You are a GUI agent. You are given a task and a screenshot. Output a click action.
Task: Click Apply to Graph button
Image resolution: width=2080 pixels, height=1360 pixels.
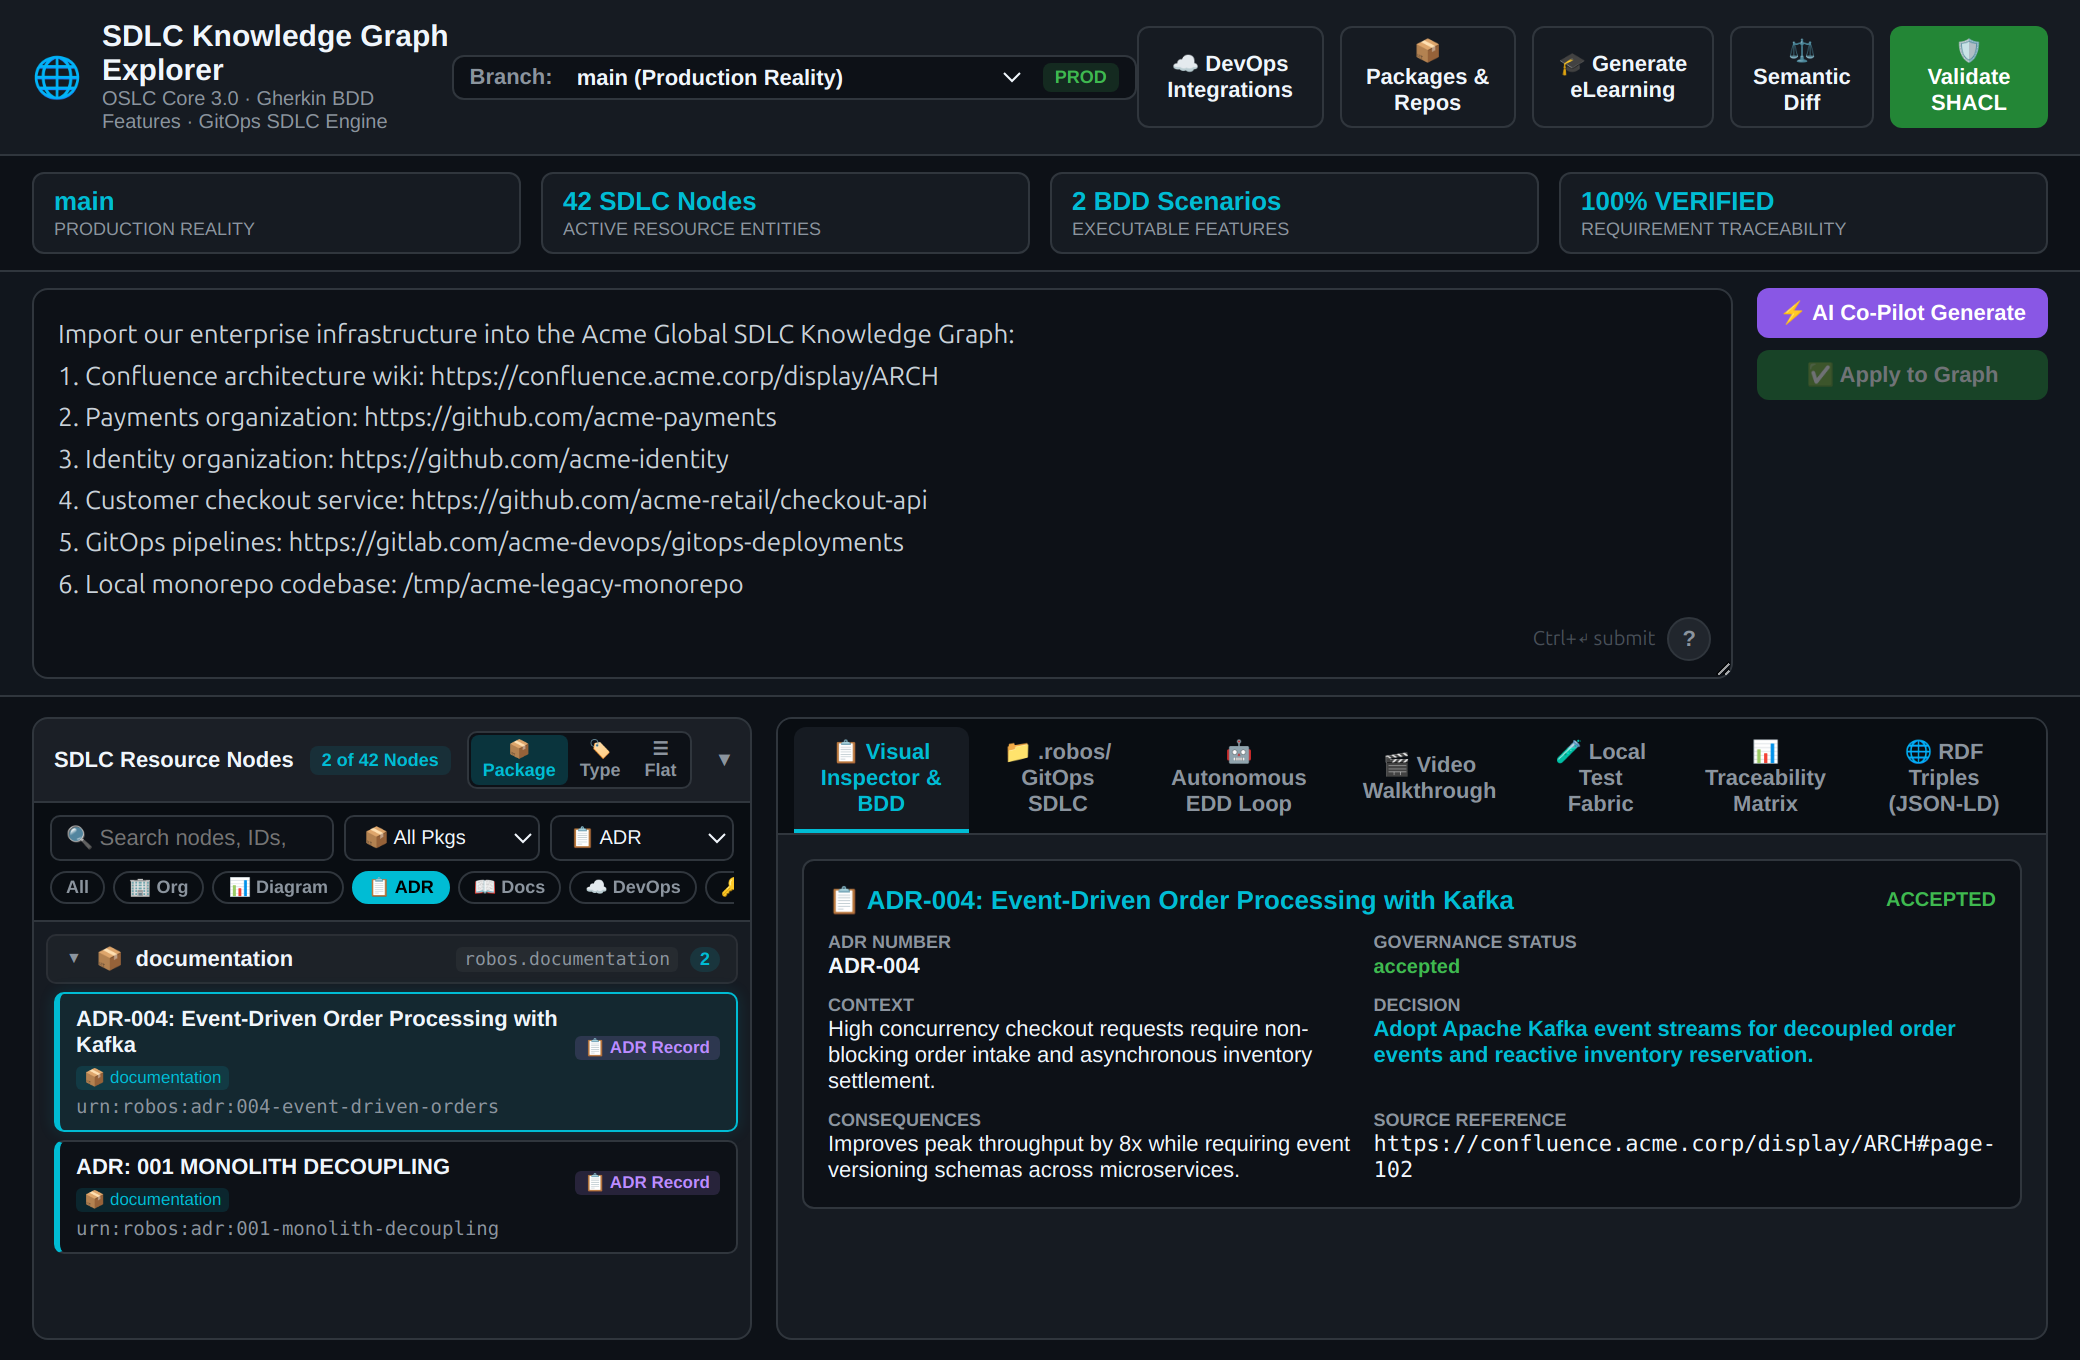[1902, 375]
